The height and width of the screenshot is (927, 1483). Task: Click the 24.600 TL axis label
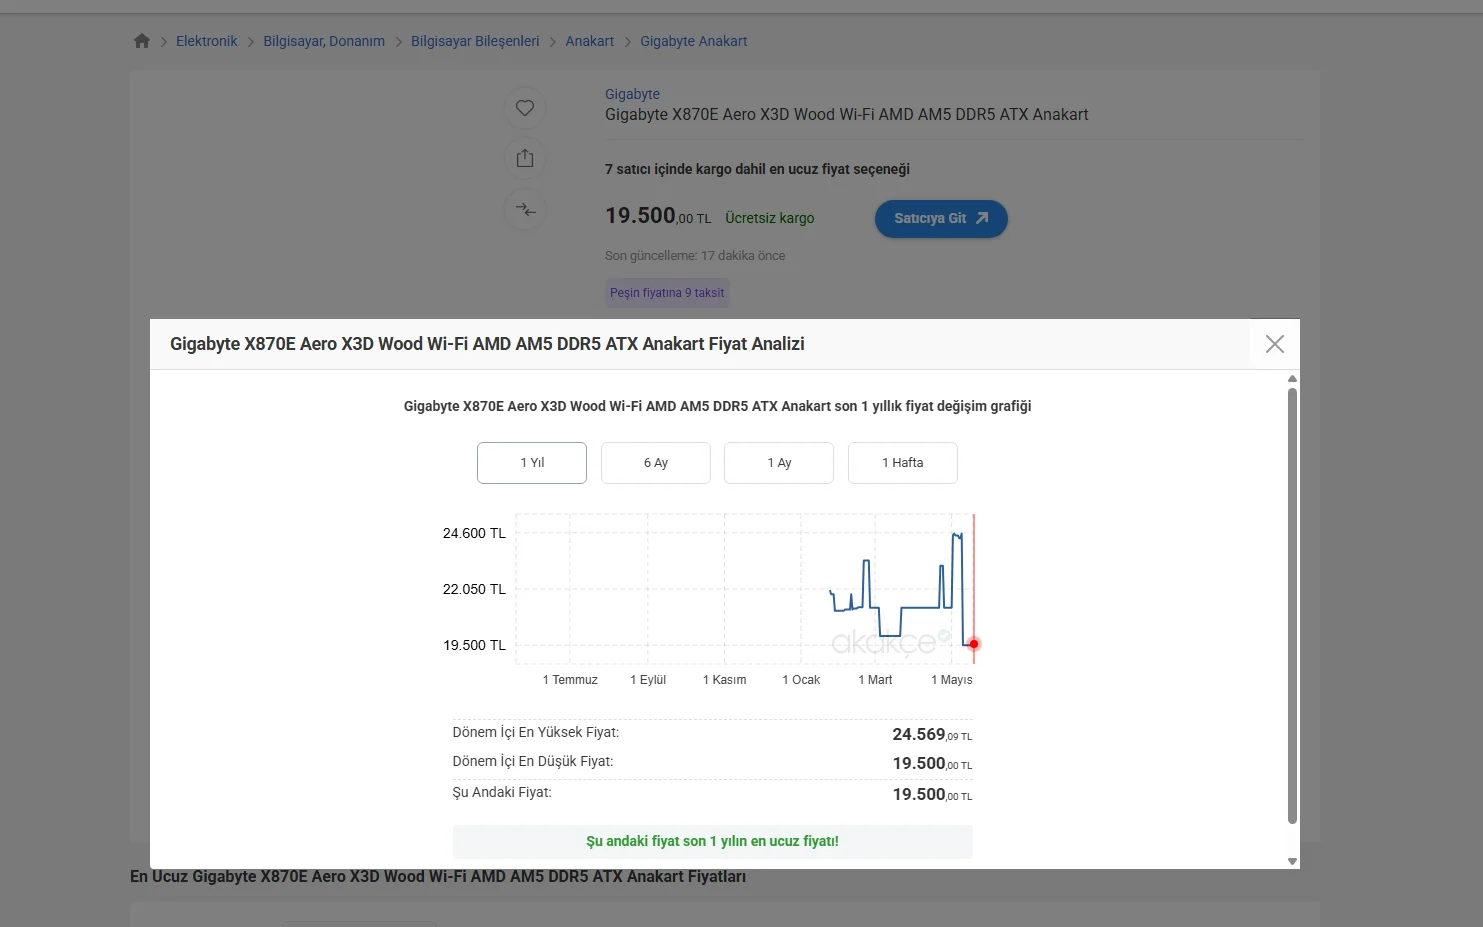(x=474, y=533)
